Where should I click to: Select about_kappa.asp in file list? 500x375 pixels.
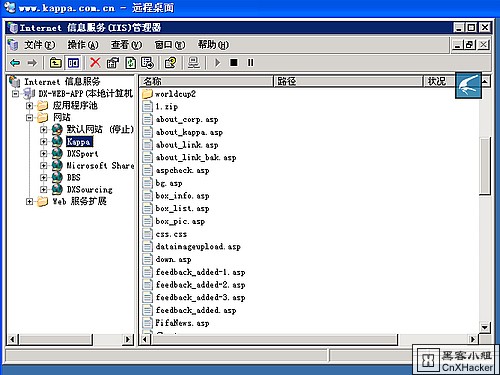189,132
